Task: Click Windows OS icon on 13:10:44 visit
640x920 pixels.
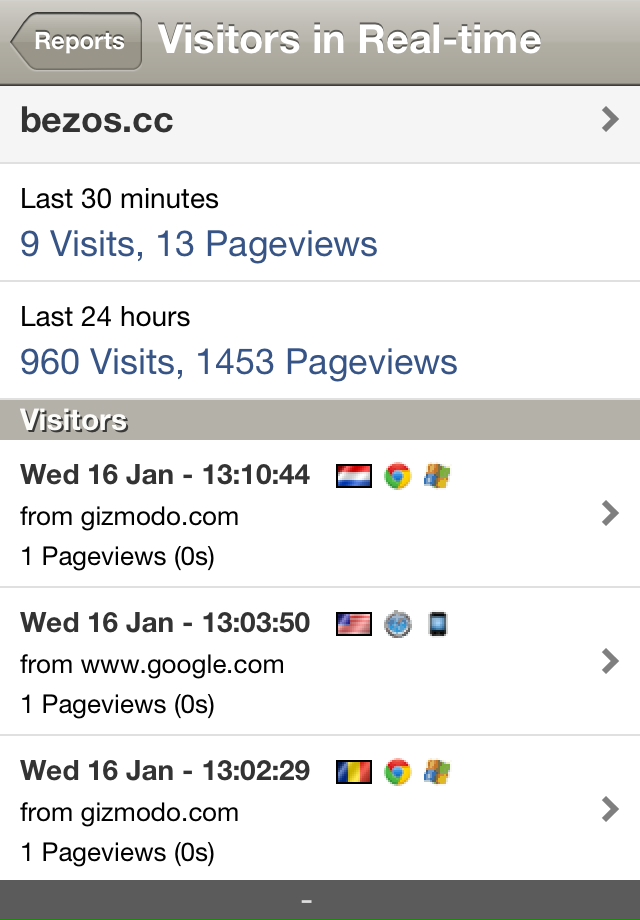Action: 437,476
